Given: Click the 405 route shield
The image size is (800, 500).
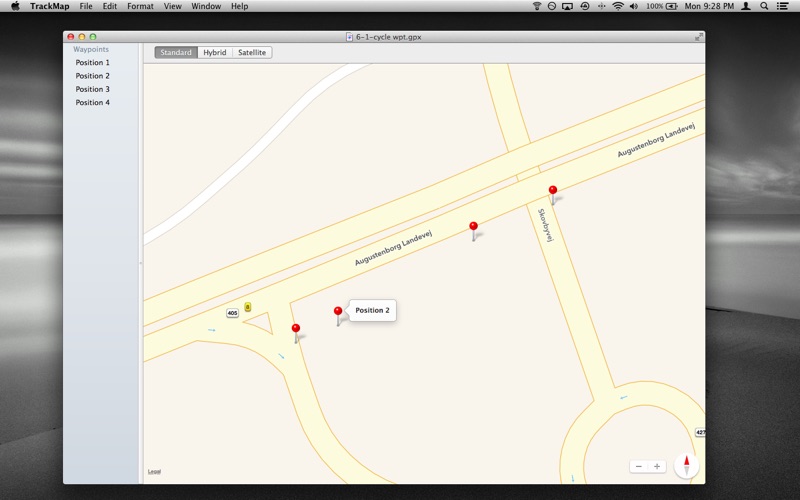Looking at the screenshot, I should (232, 313).
